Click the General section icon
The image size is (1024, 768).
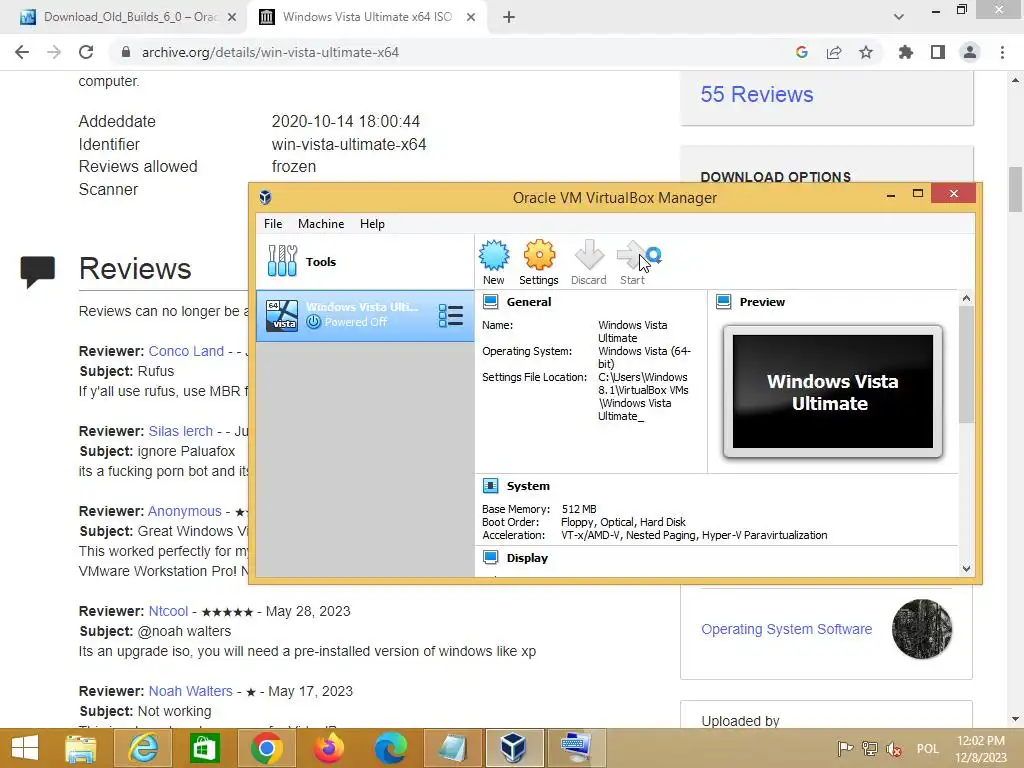pos(490,302)
